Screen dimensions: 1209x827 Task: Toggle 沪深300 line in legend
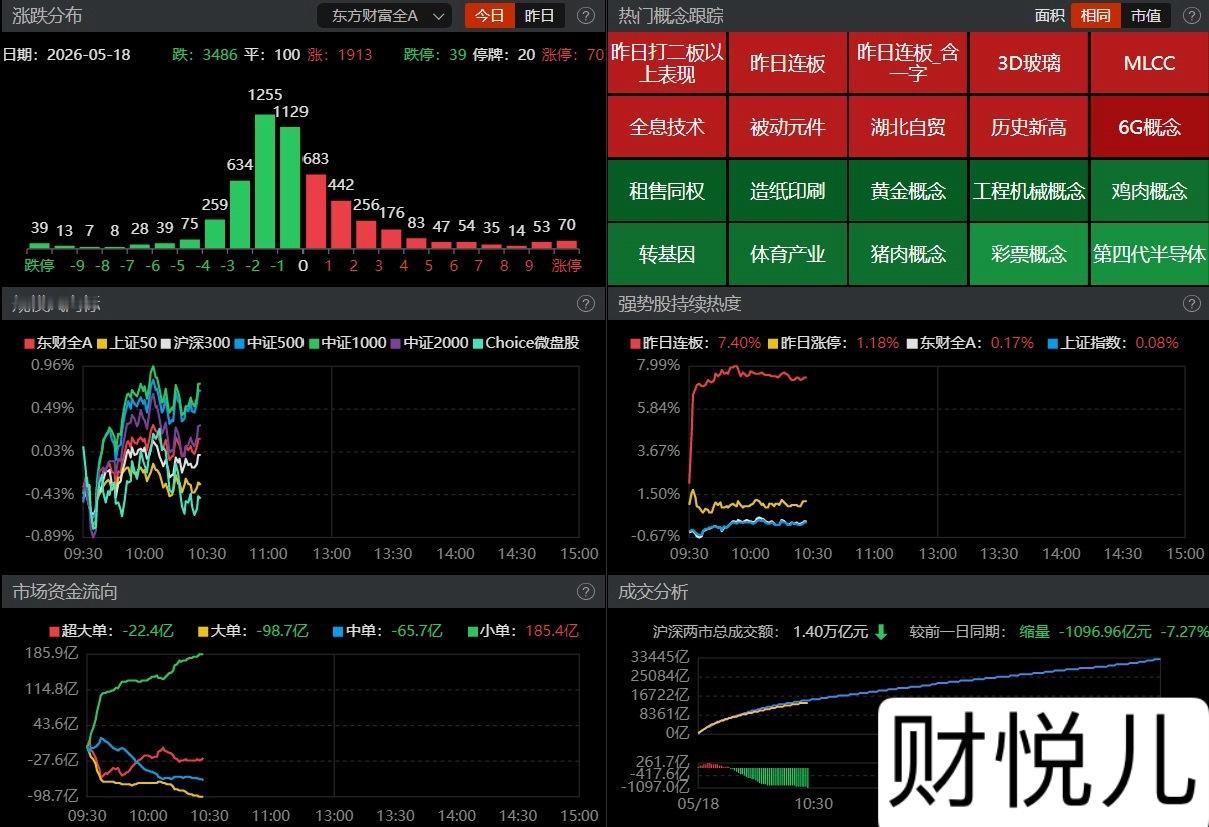196,343
